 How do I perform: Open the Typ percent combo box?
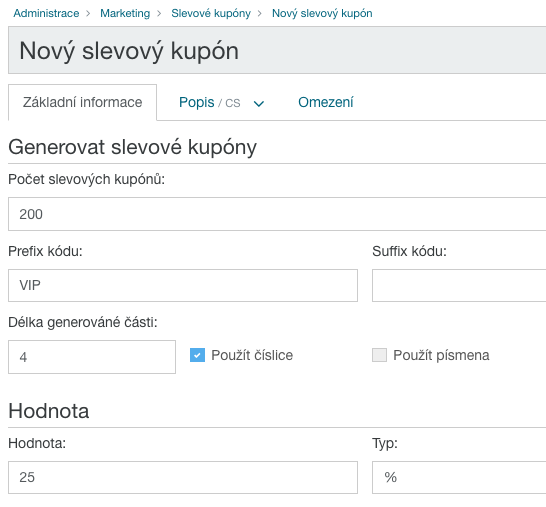coord(459,477)
